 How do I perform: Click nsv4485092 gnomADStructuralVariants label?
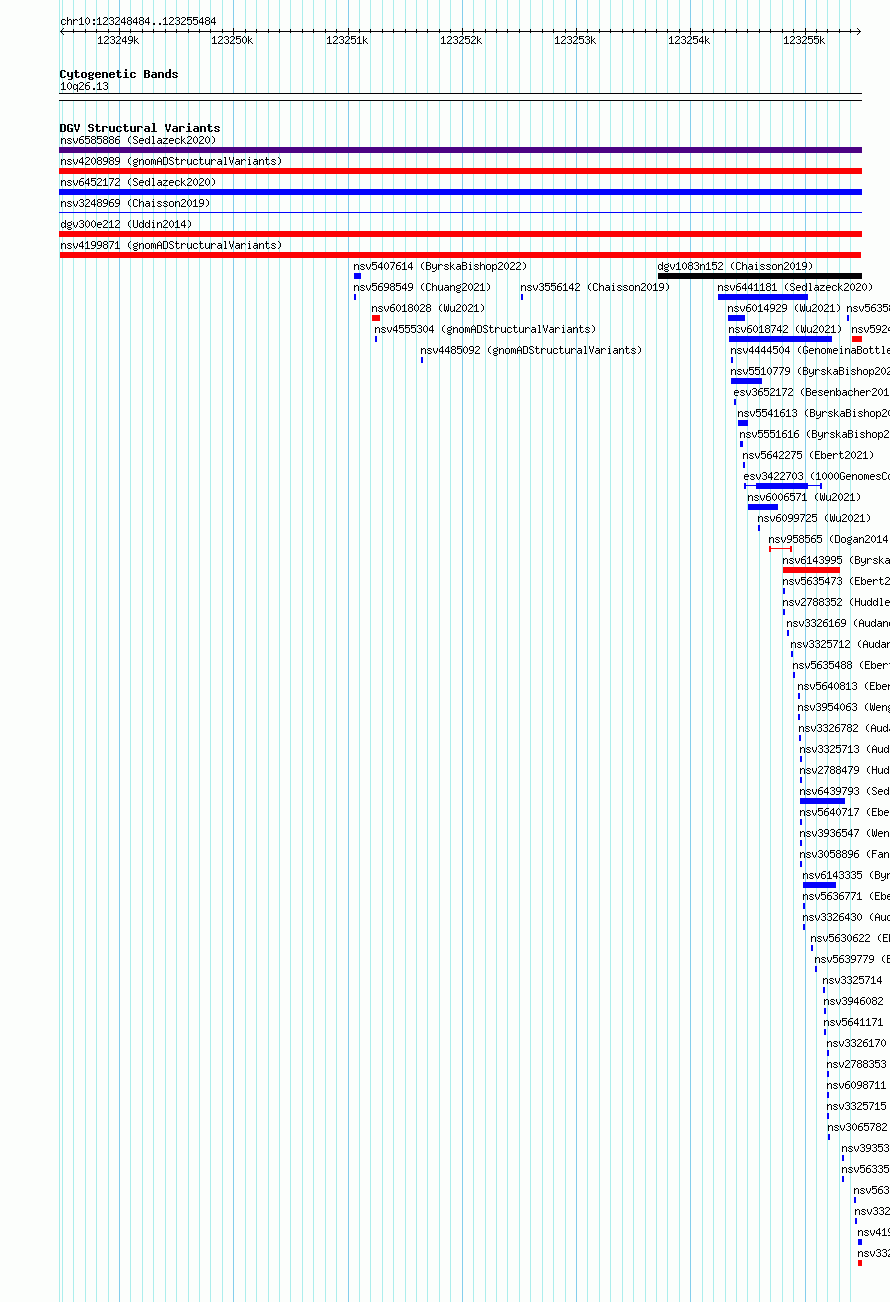click(531, 350)
